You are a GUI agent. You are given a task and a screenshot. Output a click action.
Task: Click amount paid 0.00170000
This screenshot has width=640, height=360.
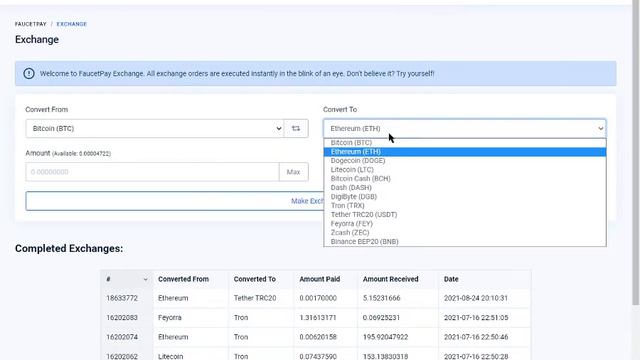pyautogui.click(x=318, y=298)
